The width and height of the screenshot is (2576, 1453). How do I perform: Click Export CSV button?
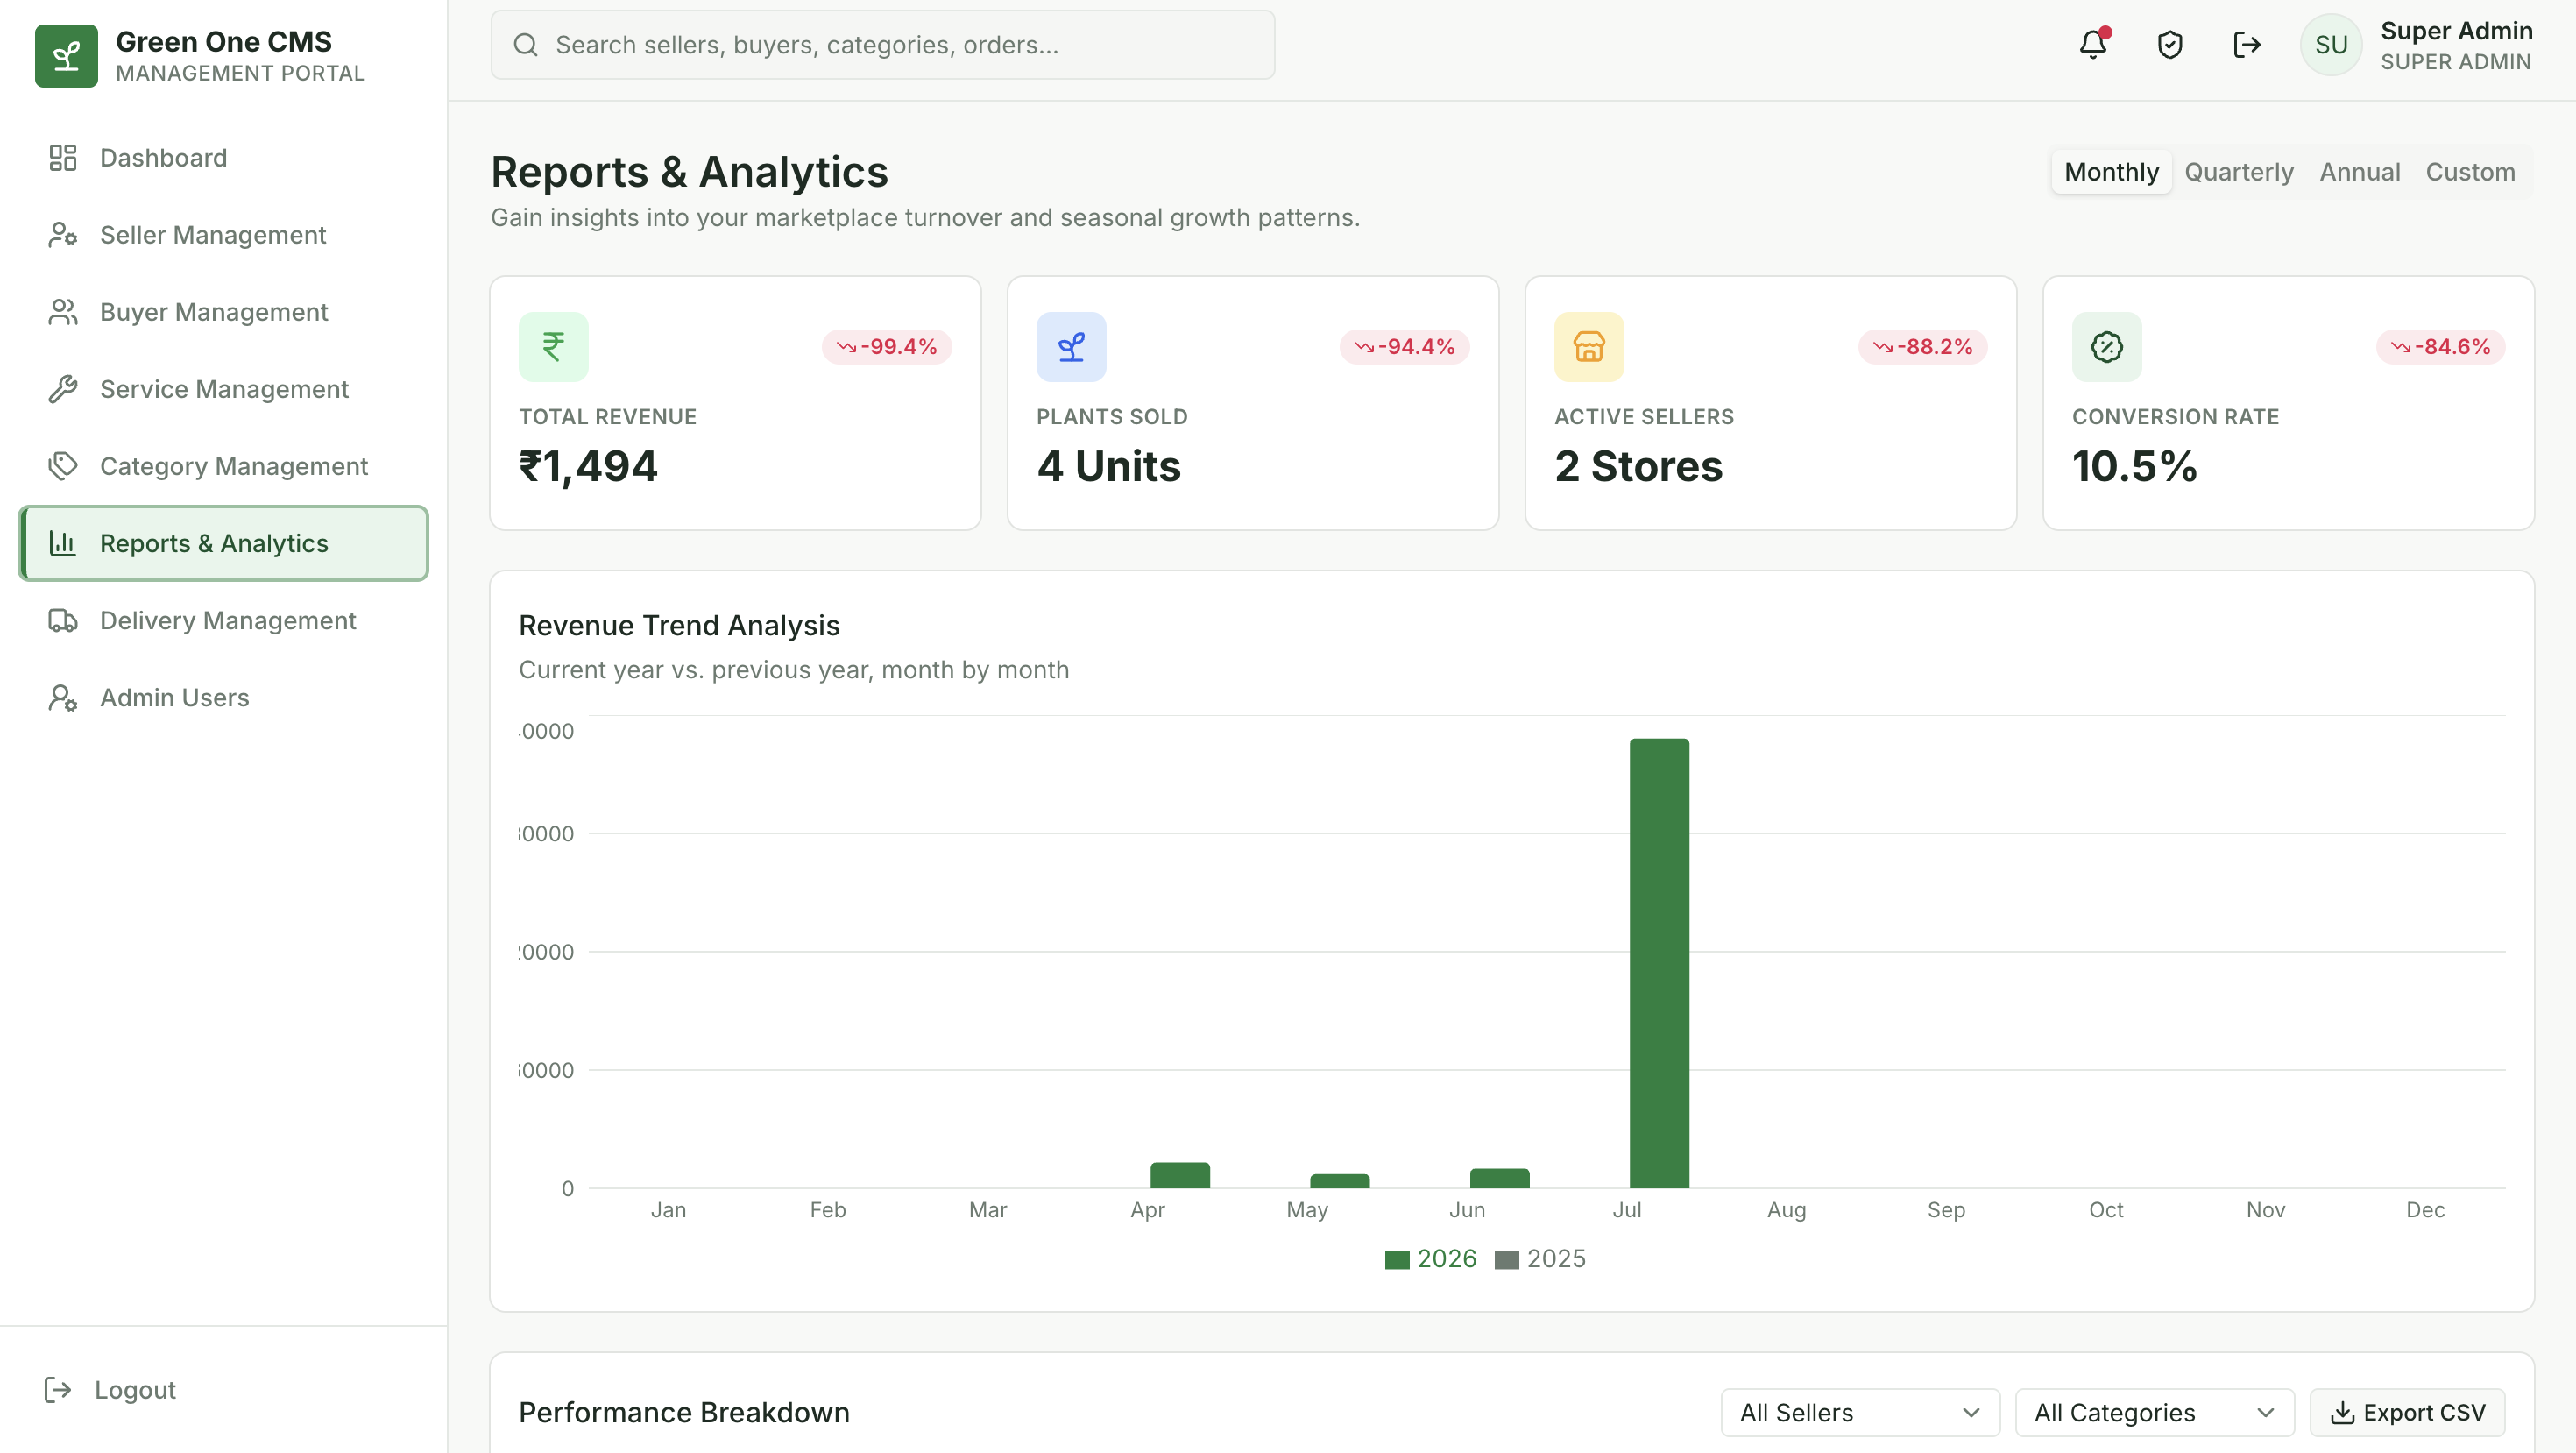pos(2407,1413)
